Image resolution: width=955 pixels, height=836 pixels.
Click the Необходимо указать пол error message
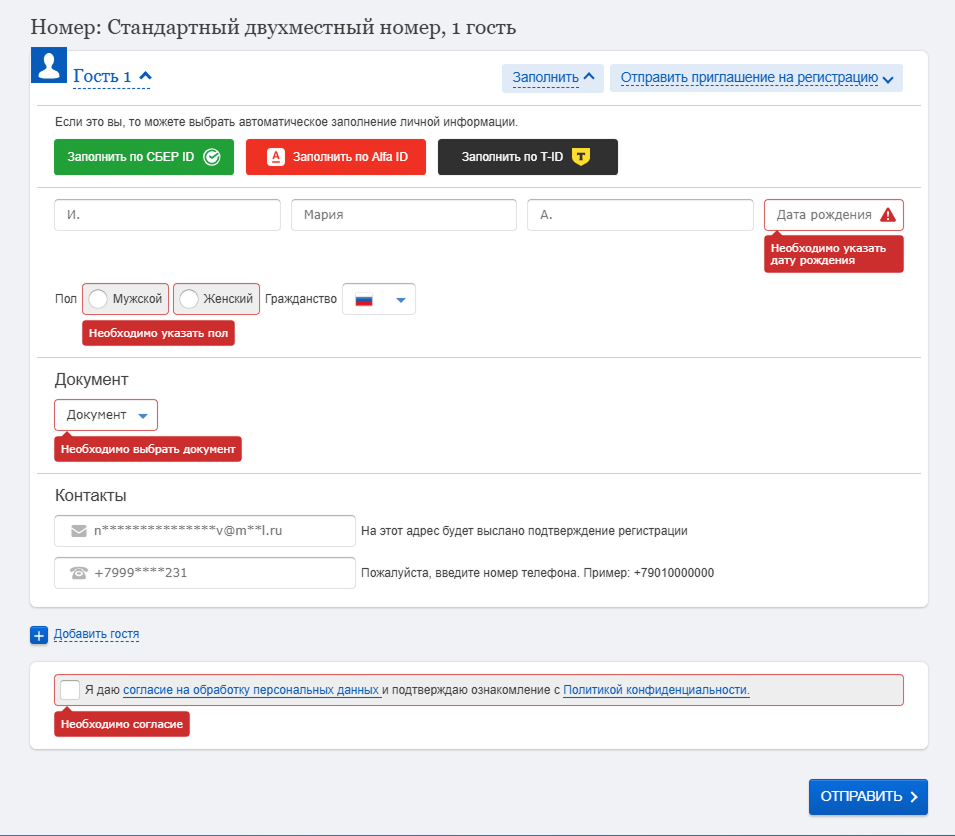[158, 334]
